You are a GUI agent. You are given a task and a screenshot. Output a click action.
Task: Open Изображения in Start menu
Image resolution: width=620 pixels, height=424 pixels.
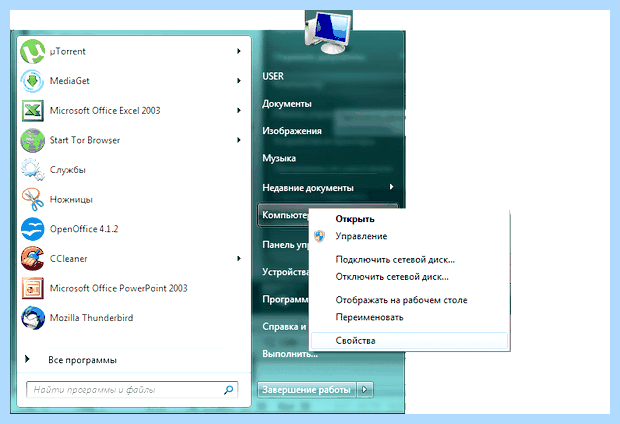pyautogui.click(x=292, y=131)
